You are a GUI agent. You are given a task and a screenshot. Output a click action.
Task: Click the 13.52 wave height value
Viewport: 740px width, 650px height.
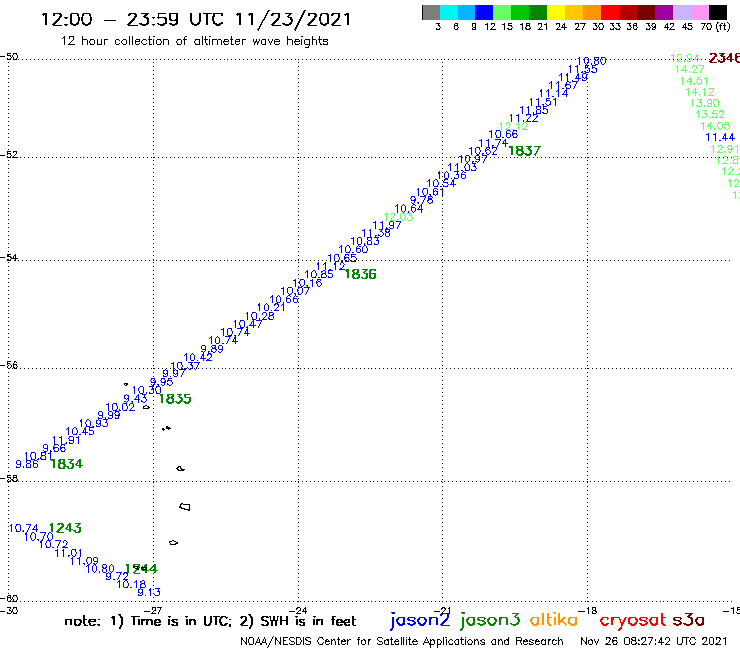(x=710, y=114)
